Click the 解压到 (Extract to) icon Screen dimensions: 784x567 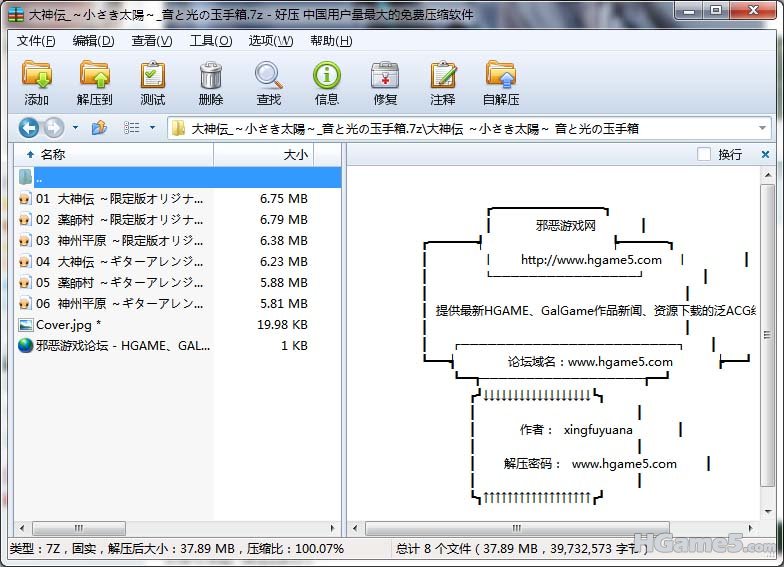click(x=95, y=82)
